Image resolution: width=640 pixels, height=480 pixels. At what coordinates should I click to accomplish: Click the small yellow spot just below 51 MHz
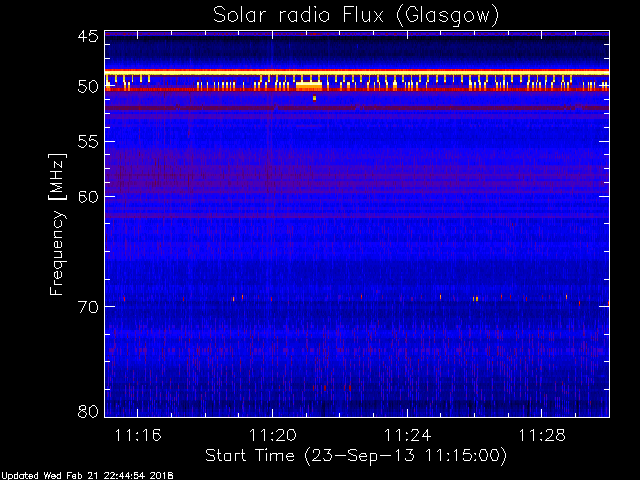(314, 98)
